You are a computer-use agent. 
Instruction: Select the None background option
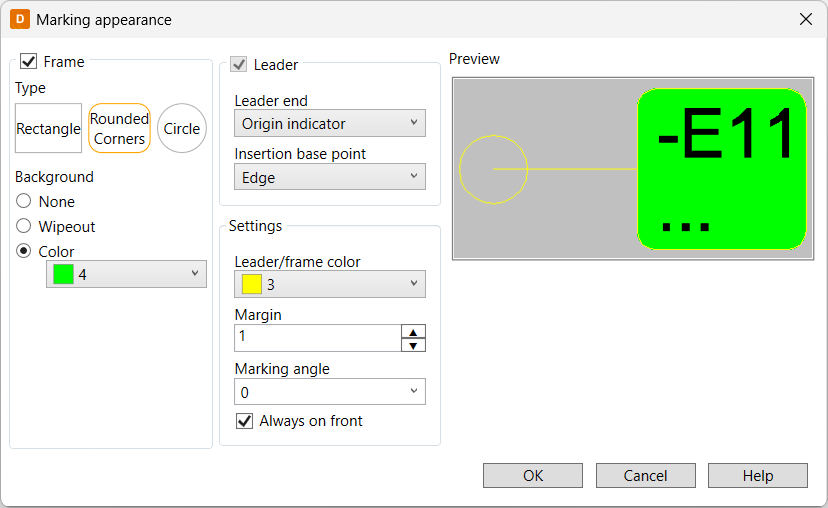[x=23, y=201]
